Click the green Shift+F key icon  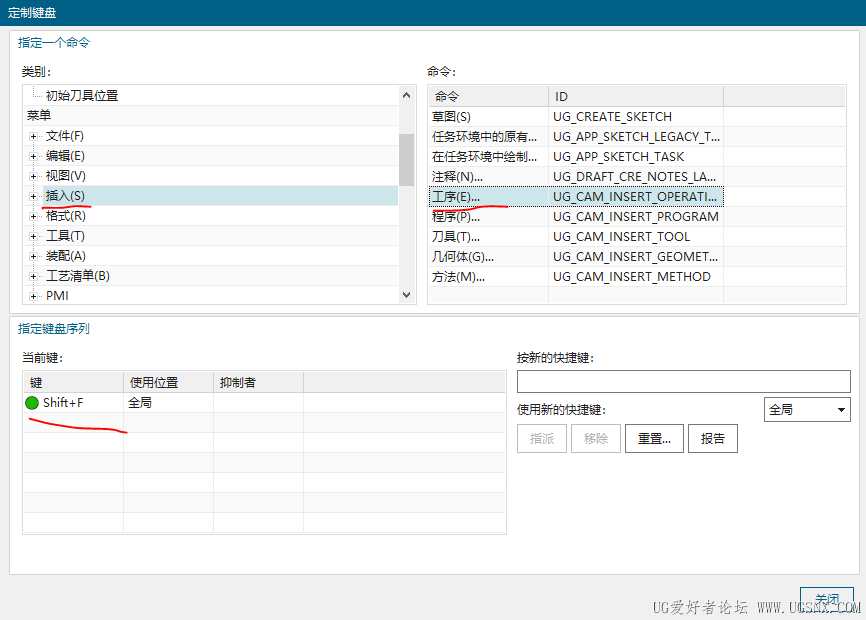[x=32, y=403]
